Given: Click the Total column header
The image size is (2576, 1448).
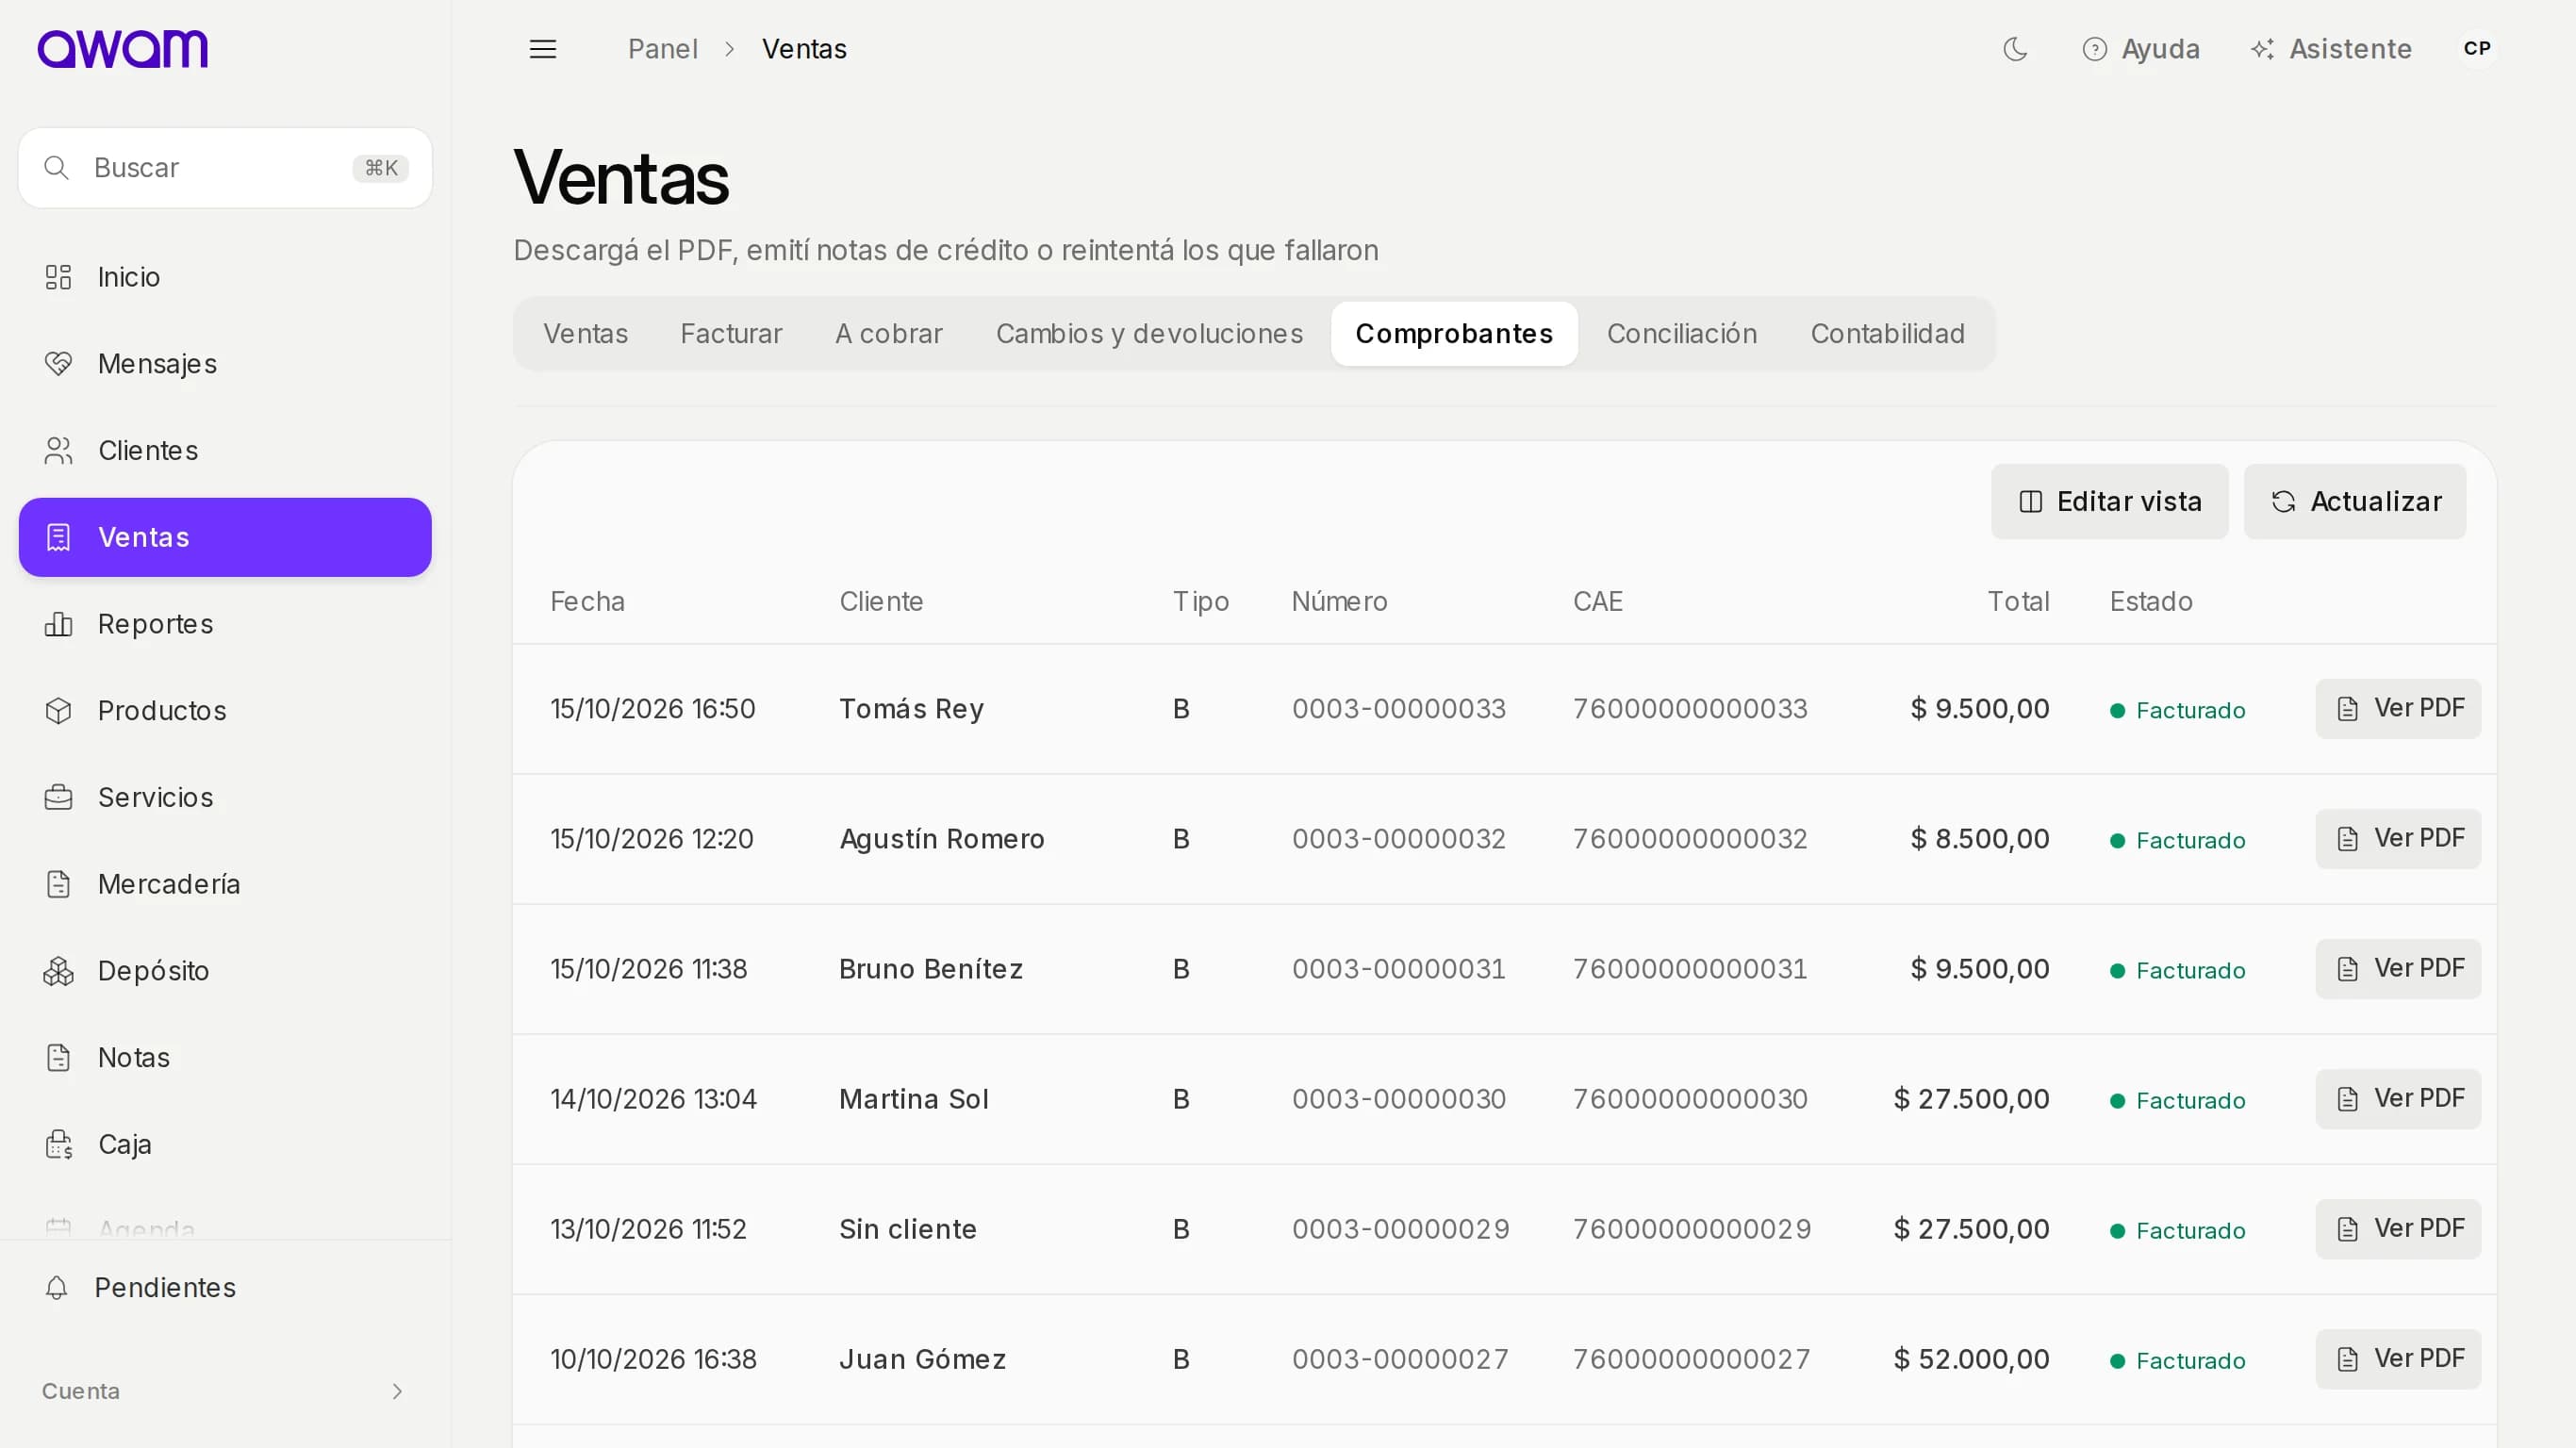Looking at the screenshot, I should 2018,602.
